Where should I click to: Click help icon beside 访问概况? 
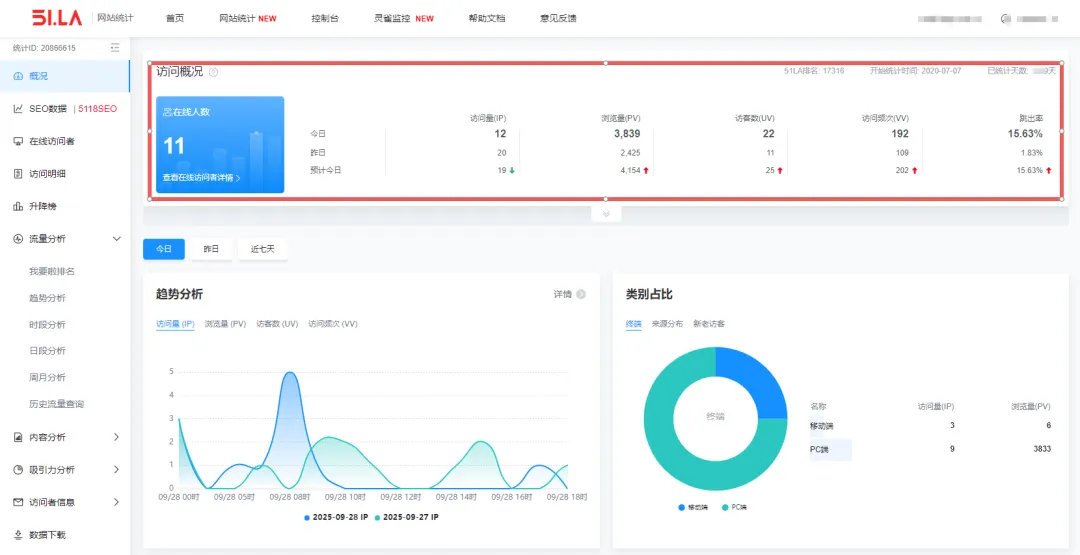(x=214, y=72)
